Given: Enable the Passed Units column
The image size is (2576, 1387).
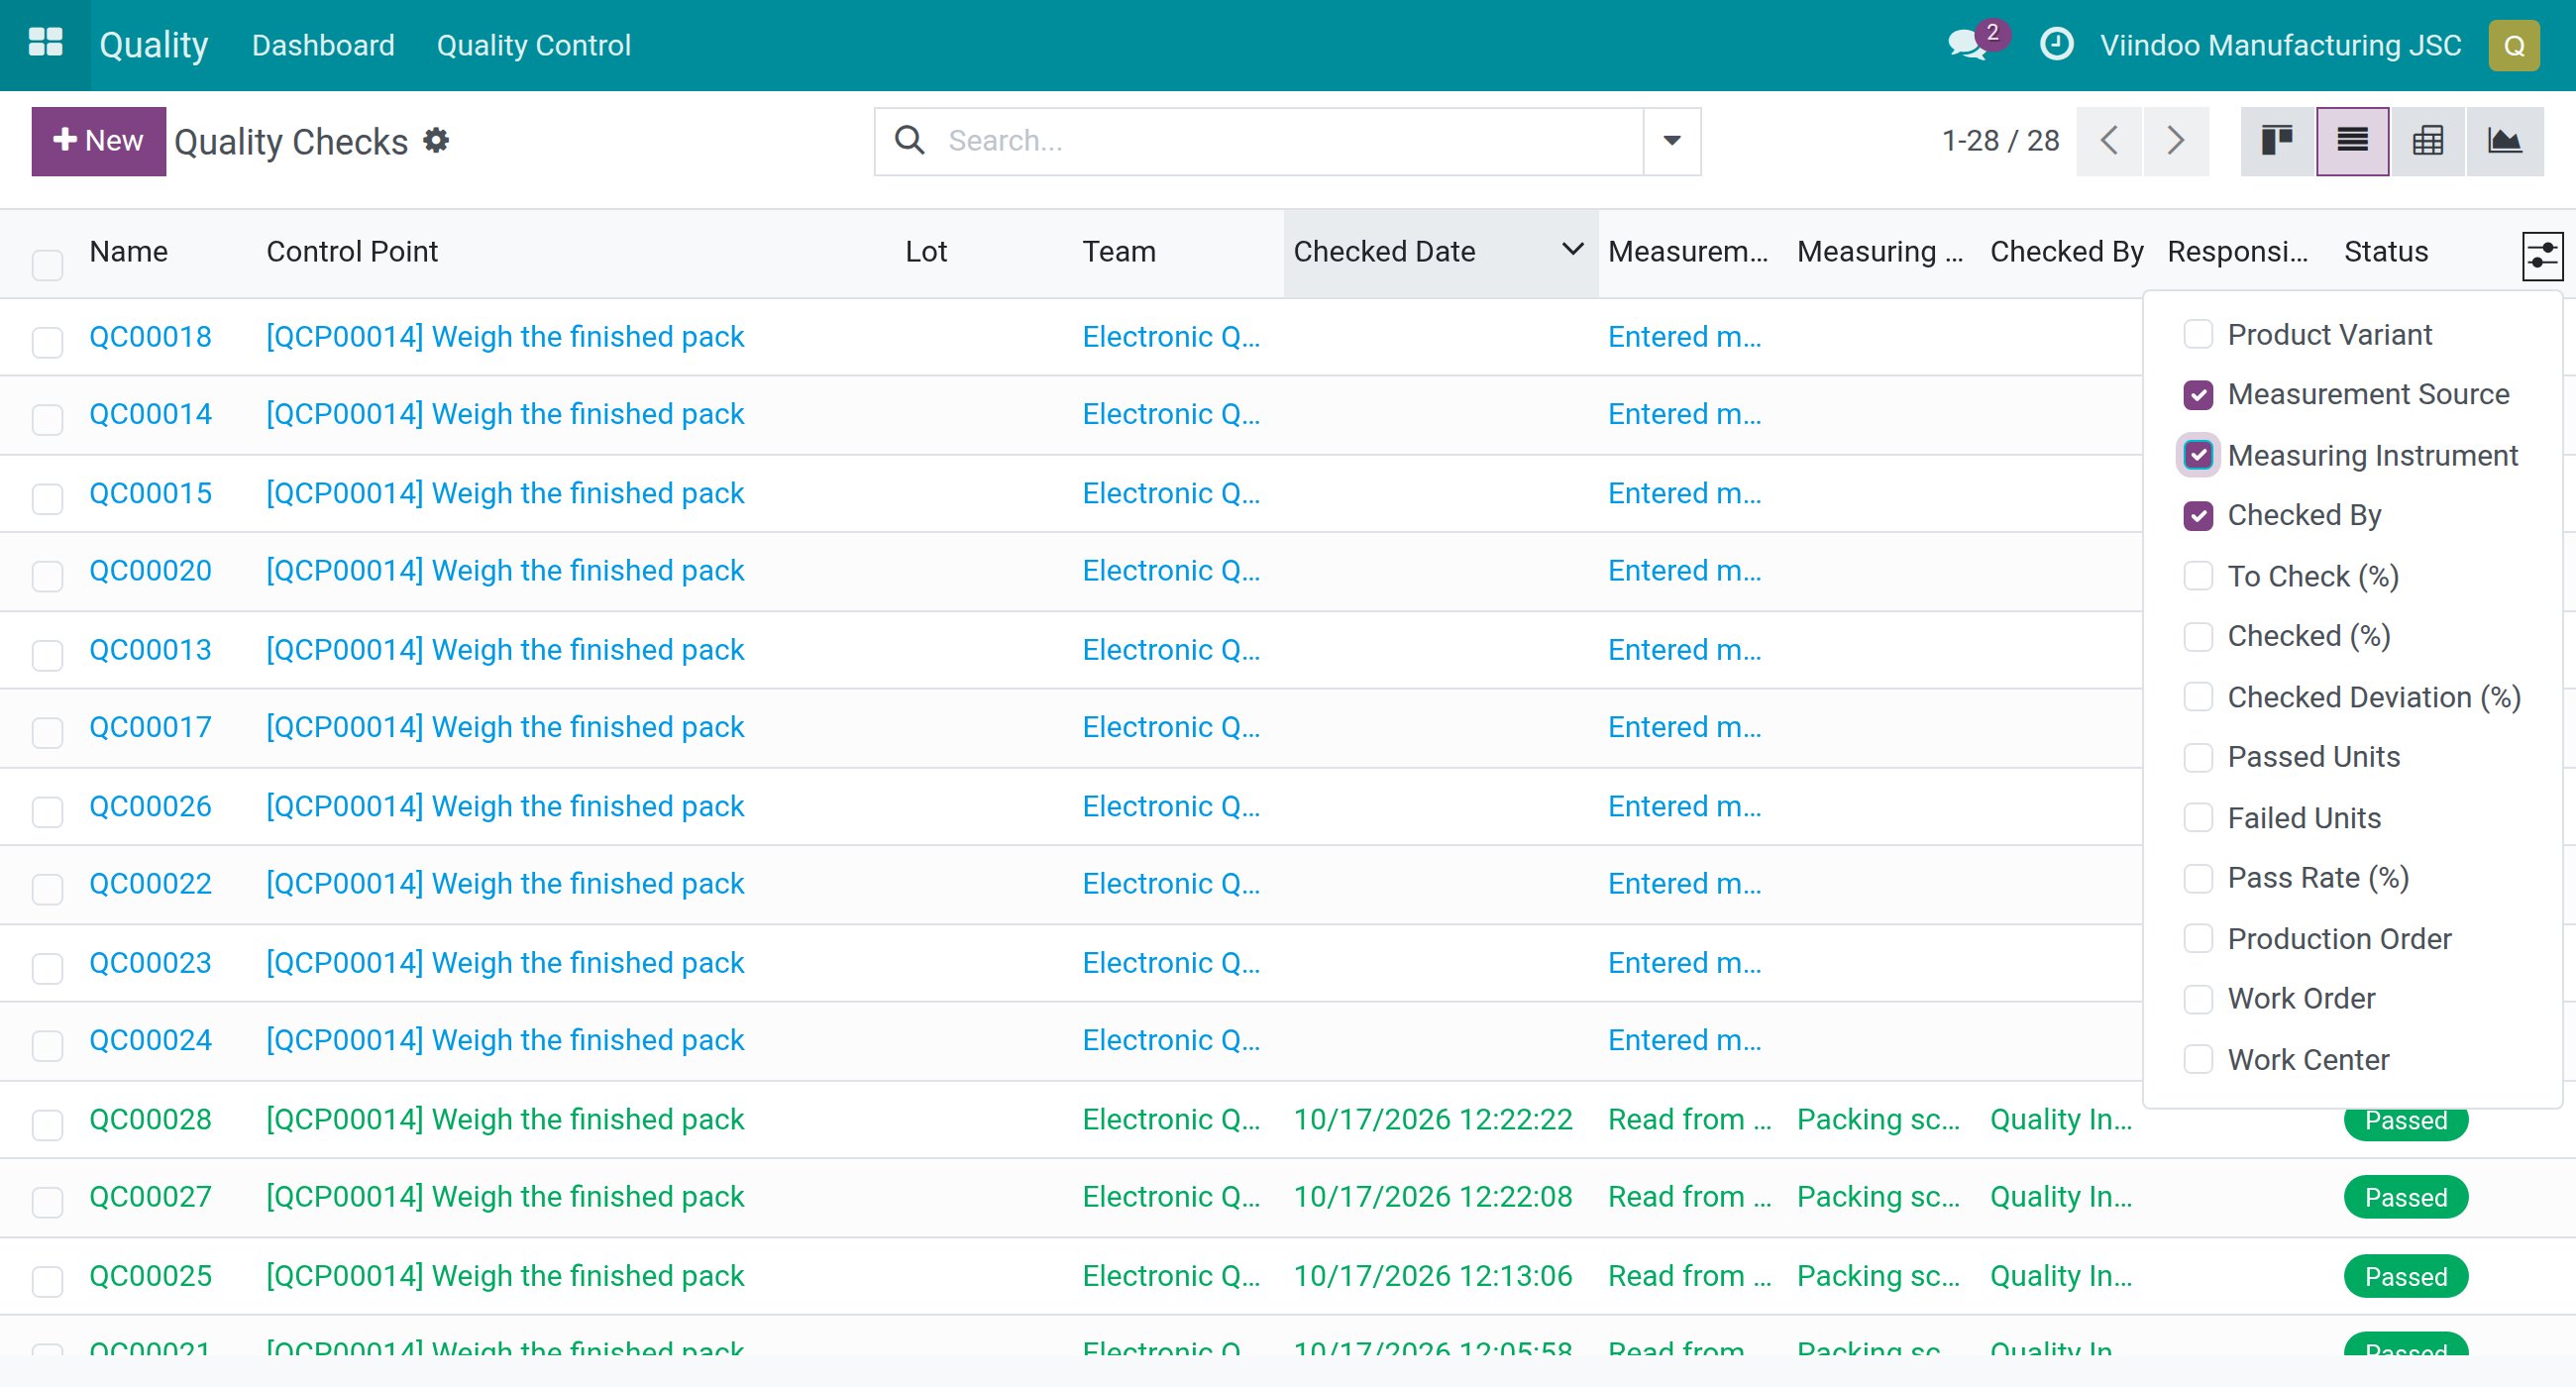Looking at the screenshot, I should (2198, 757).
